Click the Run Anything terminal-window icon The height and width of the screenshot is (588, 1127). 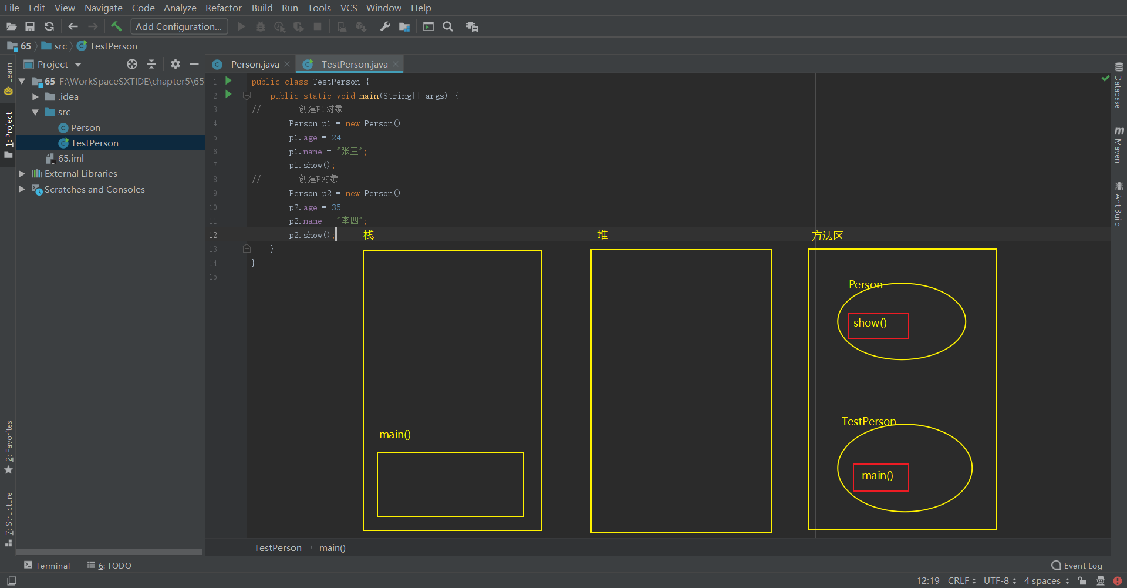(428, 27)
